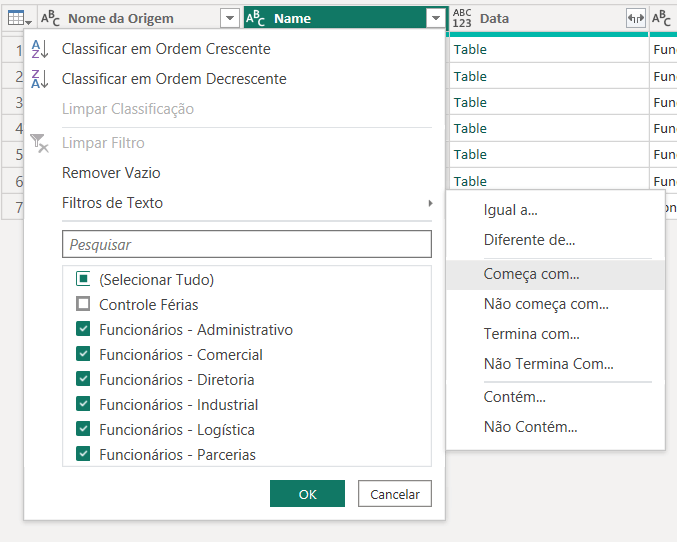The image size is (677, 542).
Task: Check the Controle Férias checkbox
Action: point(83,304)
